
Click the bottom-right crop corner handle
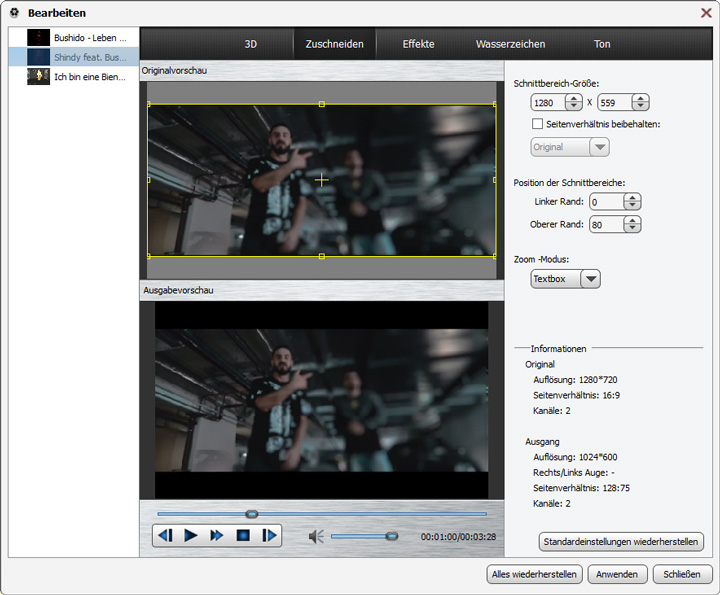(x=495, y=256)
